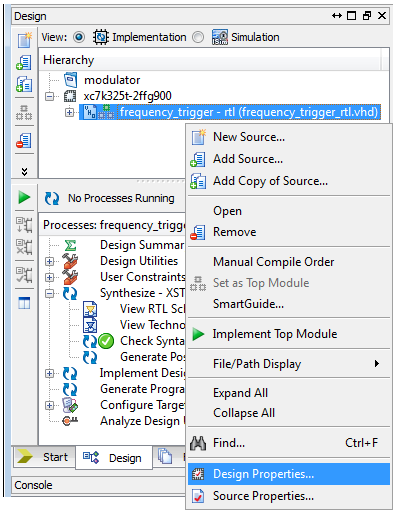
Task: Select modulator in Hierarchy tree
Action: click(112, 80)
